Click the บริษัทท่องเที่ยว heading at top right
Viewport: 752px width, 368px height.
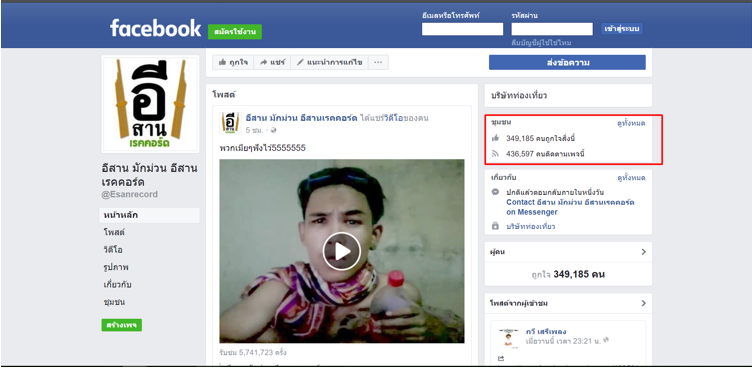(519, 95)
